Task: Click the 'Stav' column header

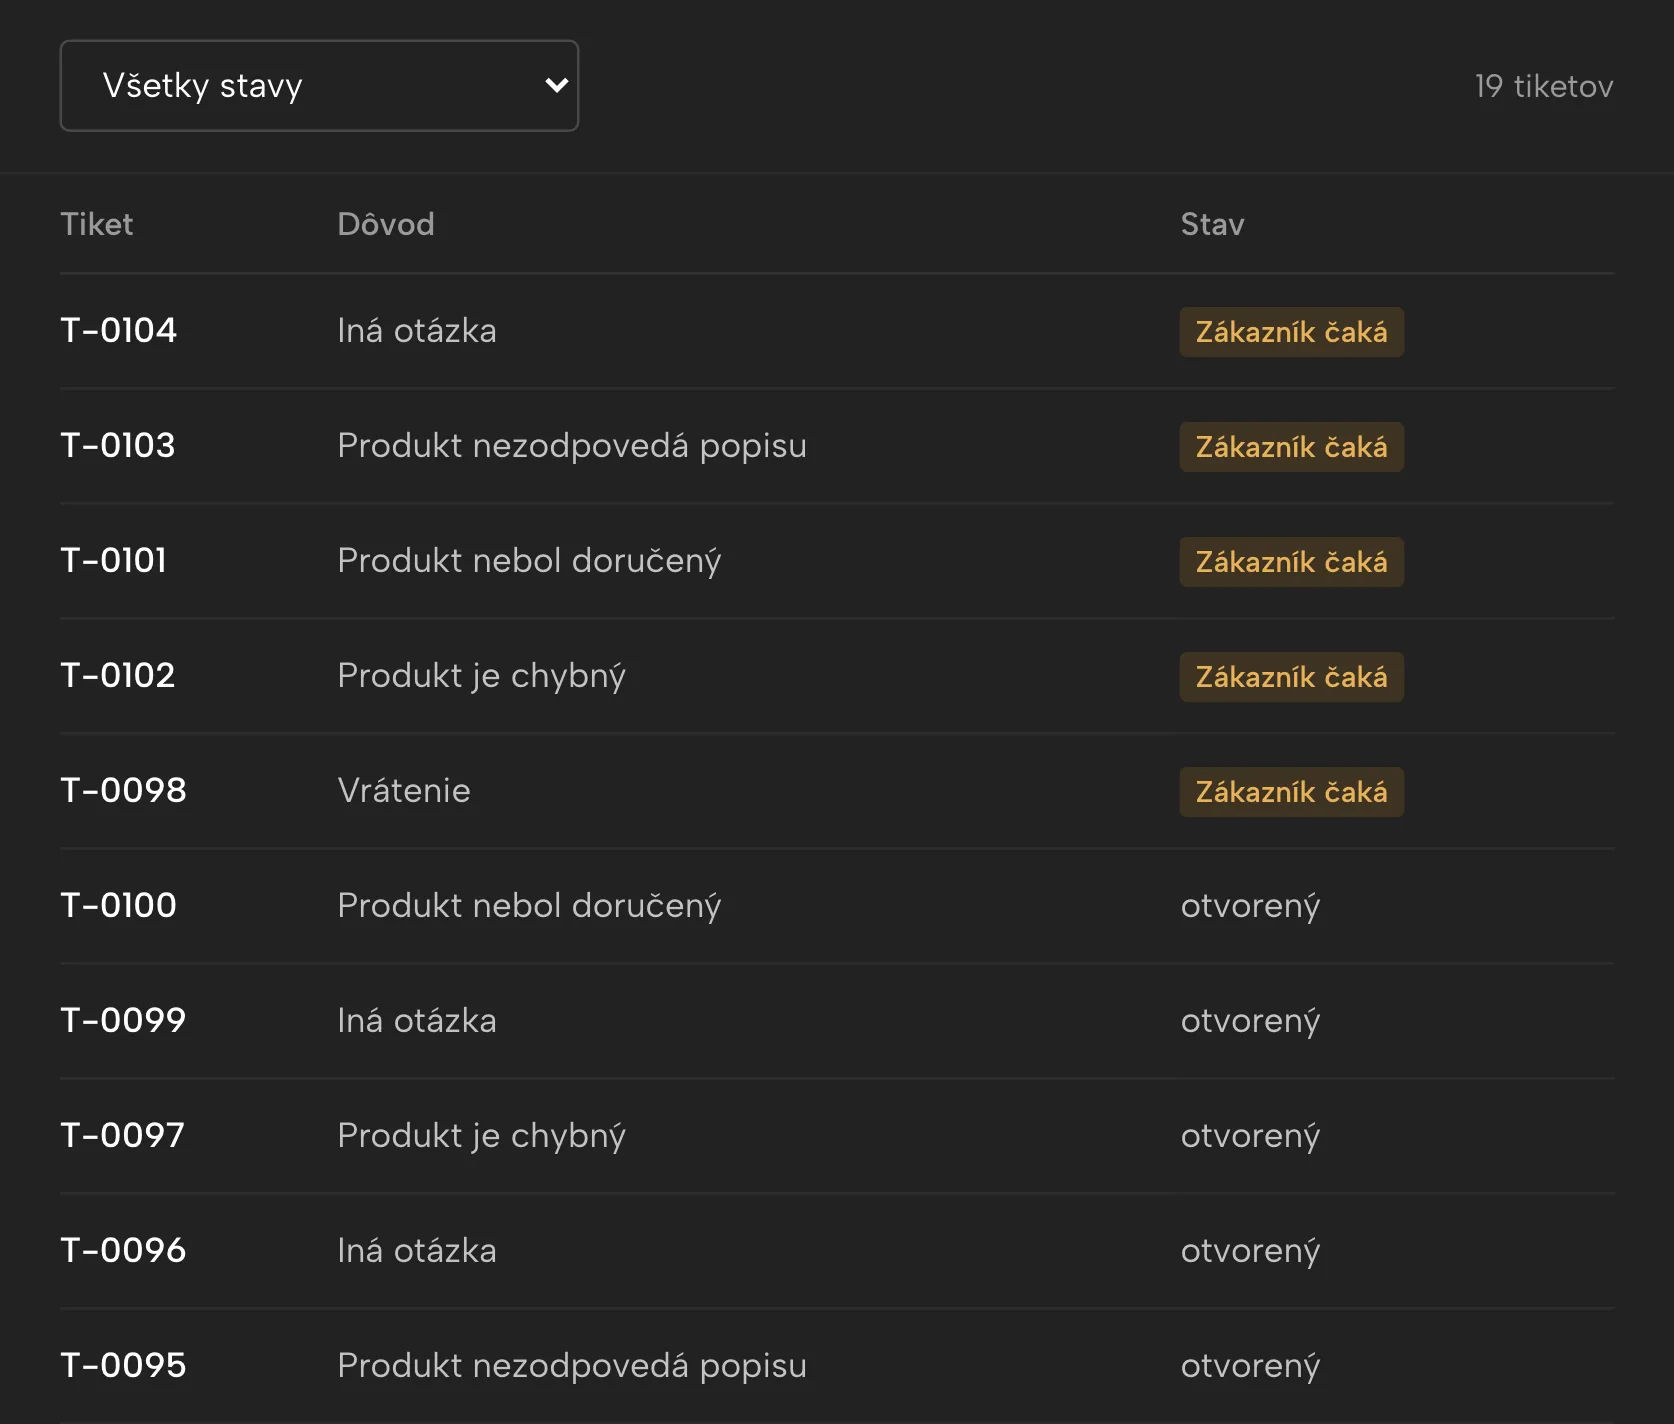Action: (x=1212, y=224)
